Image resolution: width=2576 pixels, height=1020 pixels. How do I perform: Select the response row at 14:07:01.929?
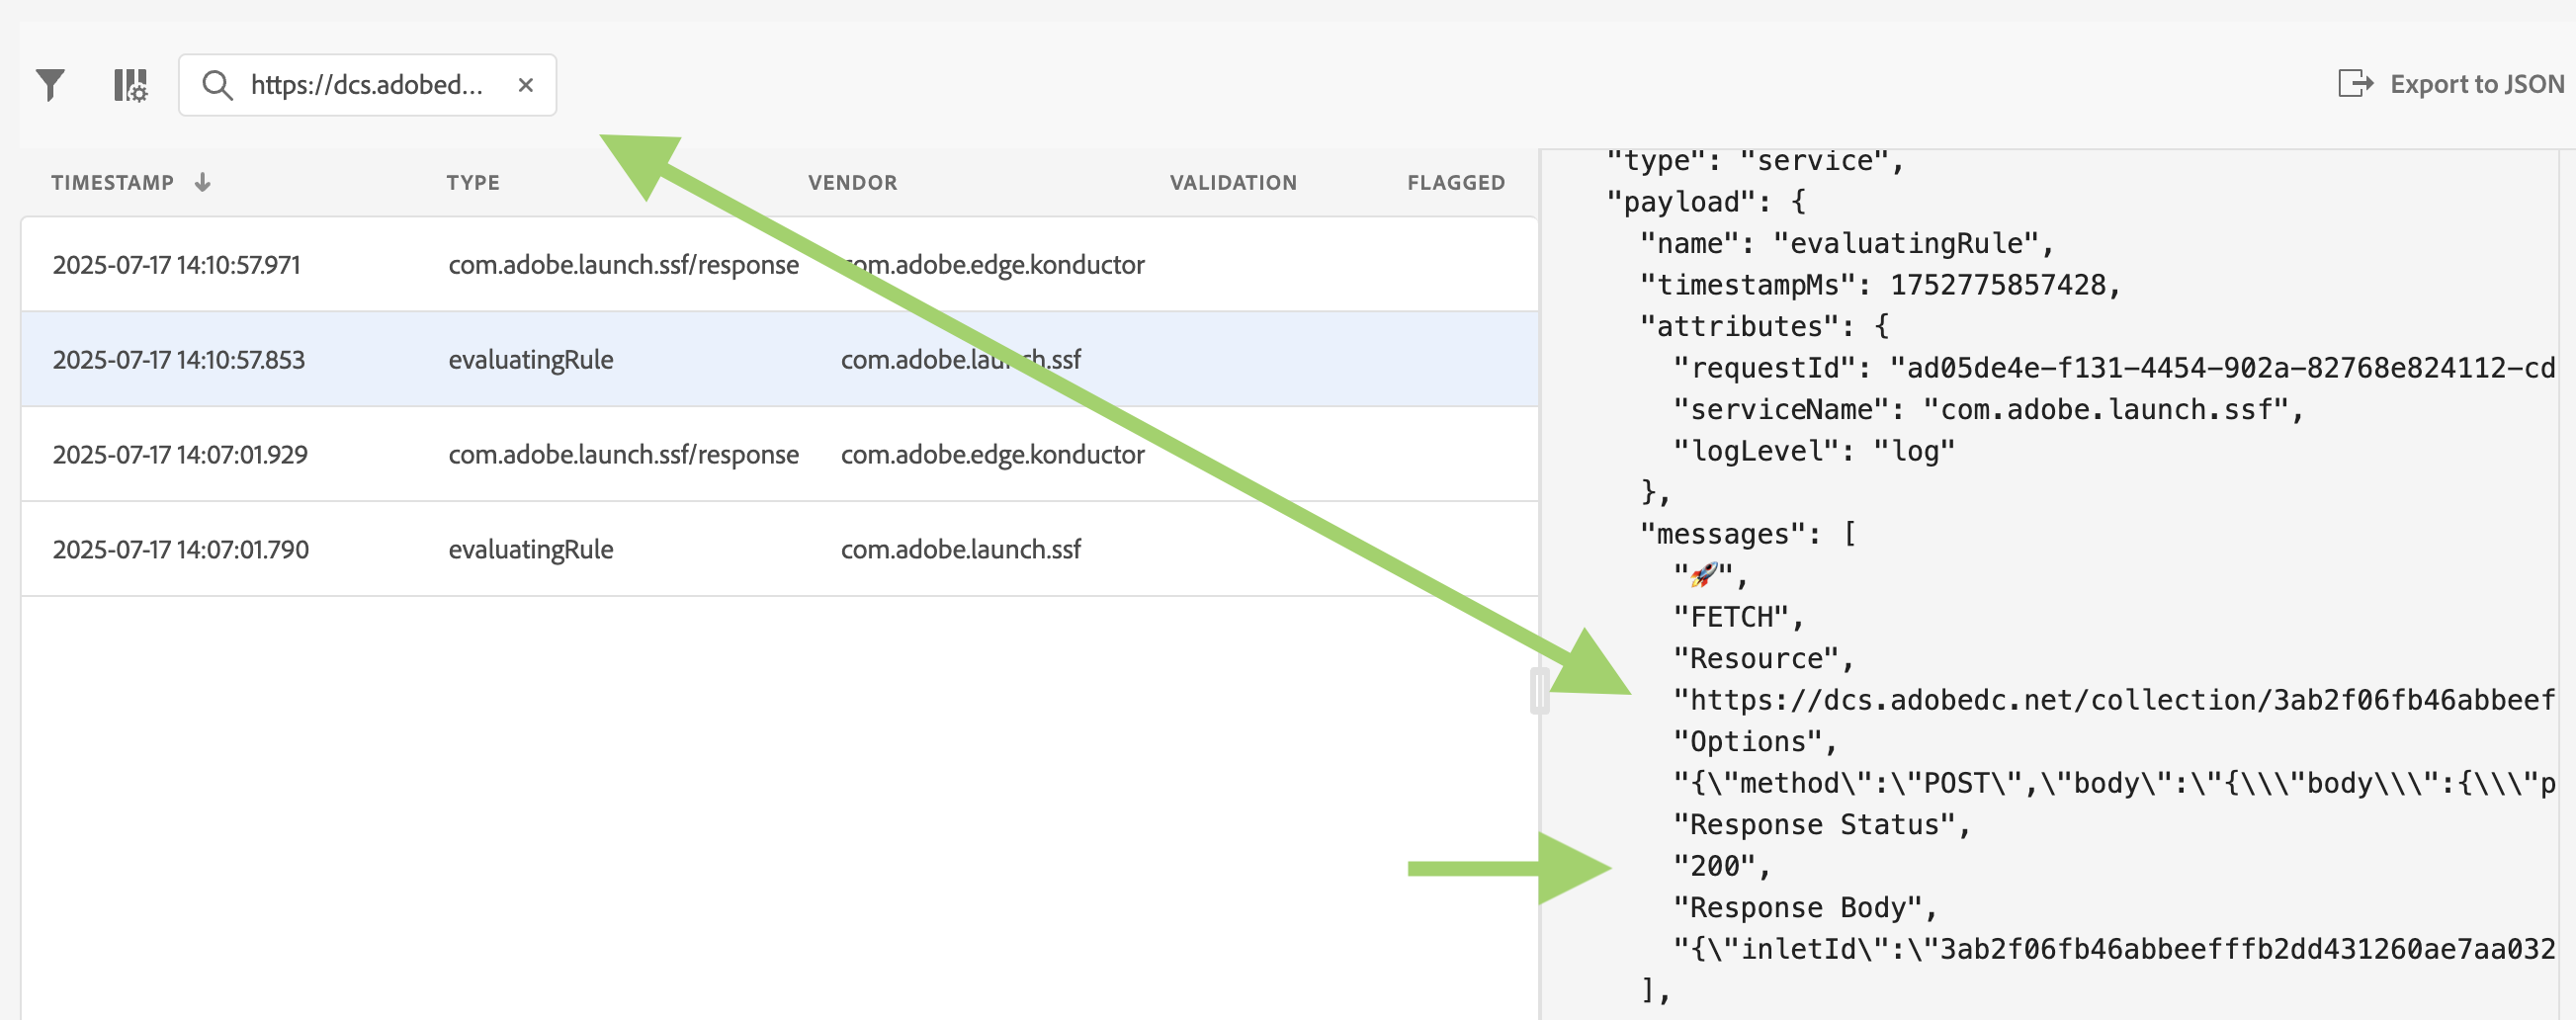coord(779,454)
